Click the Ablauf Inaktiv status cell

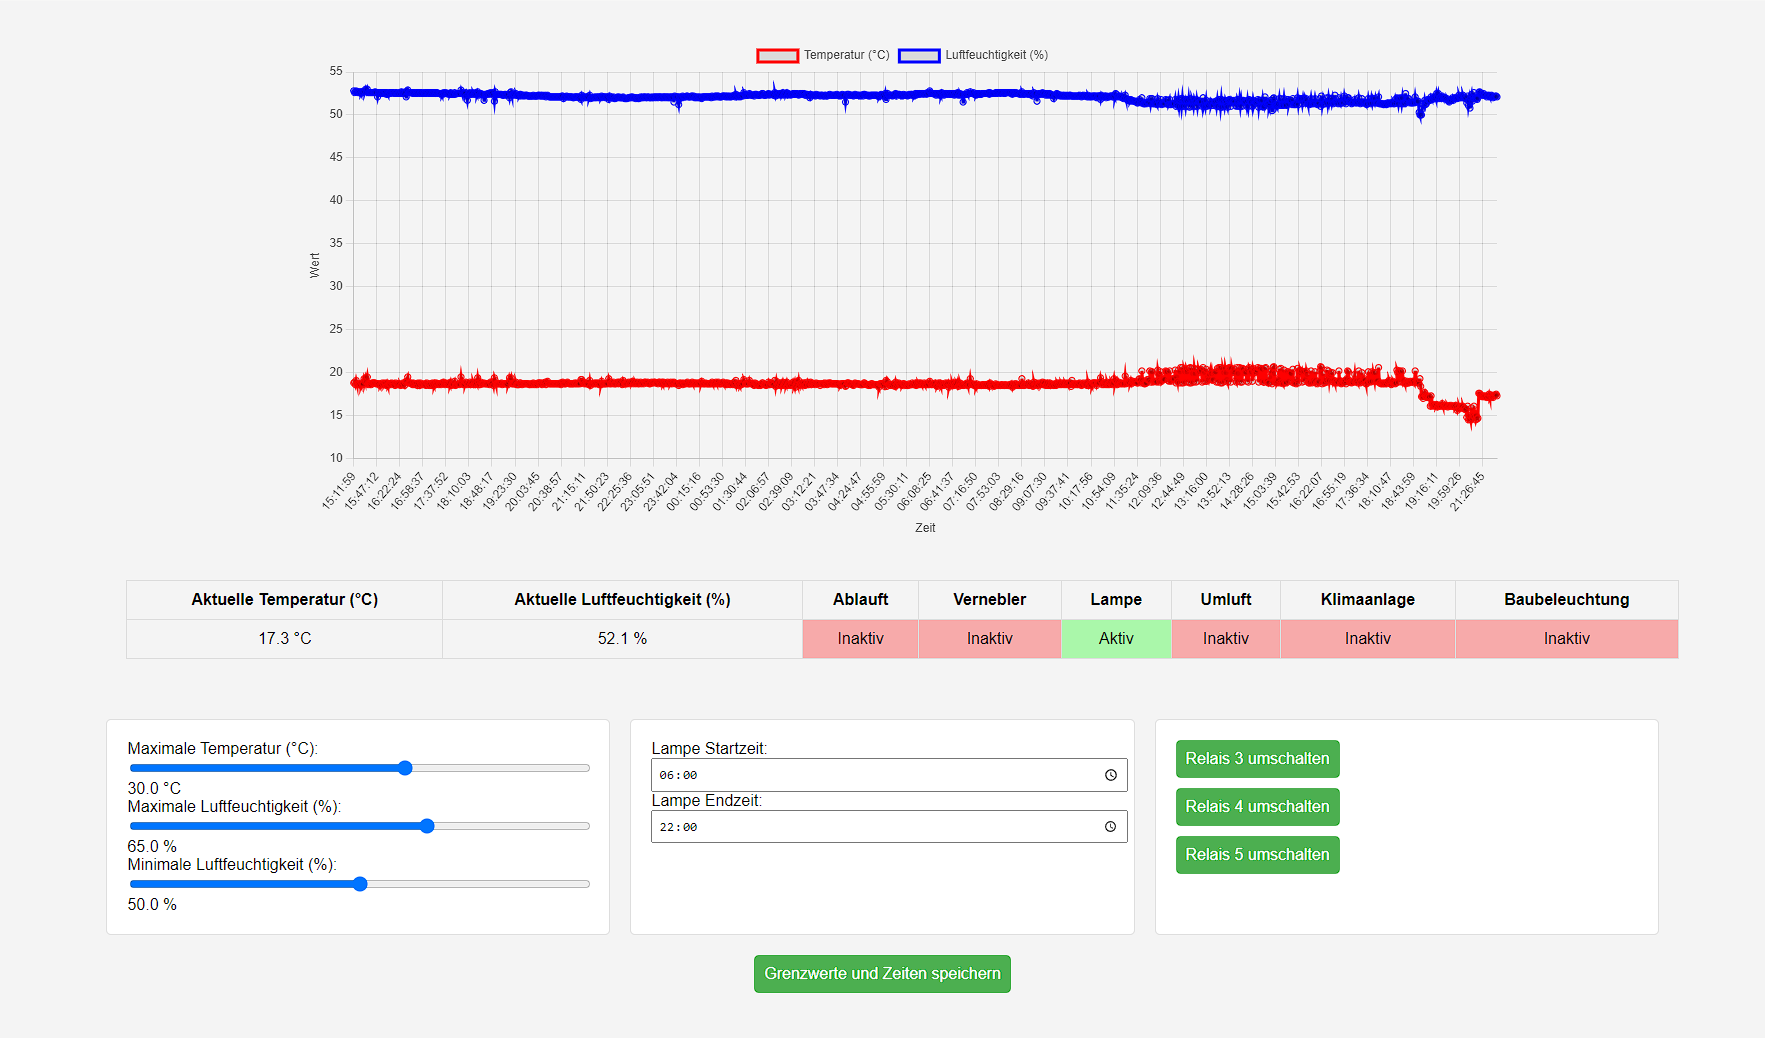tap(860, 639)
